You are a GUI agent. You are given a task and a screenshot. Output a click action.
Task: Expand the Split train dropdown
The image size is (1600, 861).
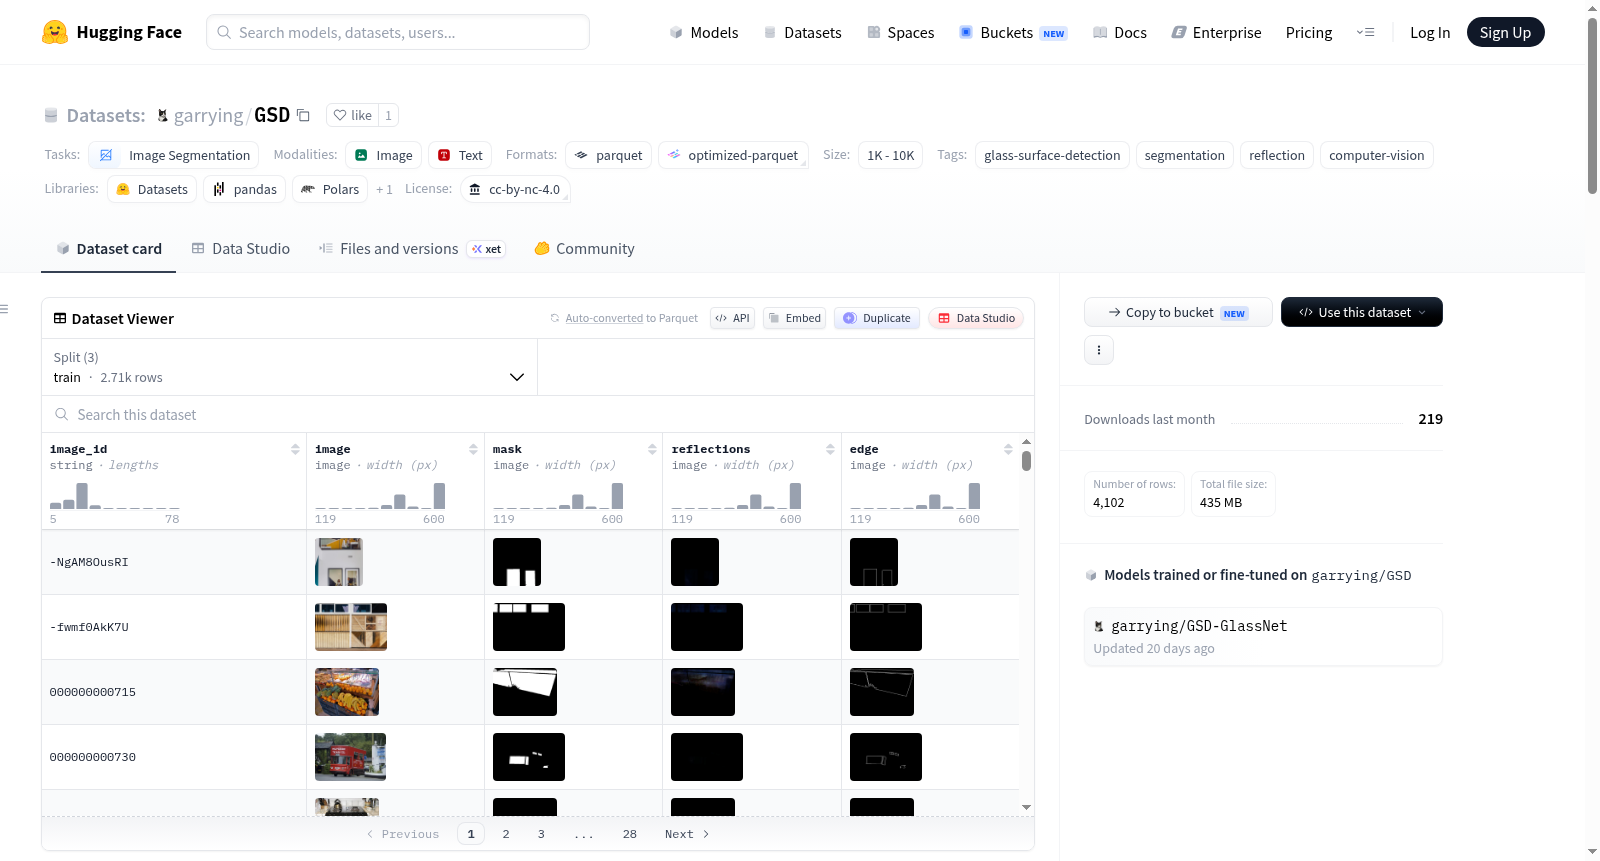pos(289,367)
